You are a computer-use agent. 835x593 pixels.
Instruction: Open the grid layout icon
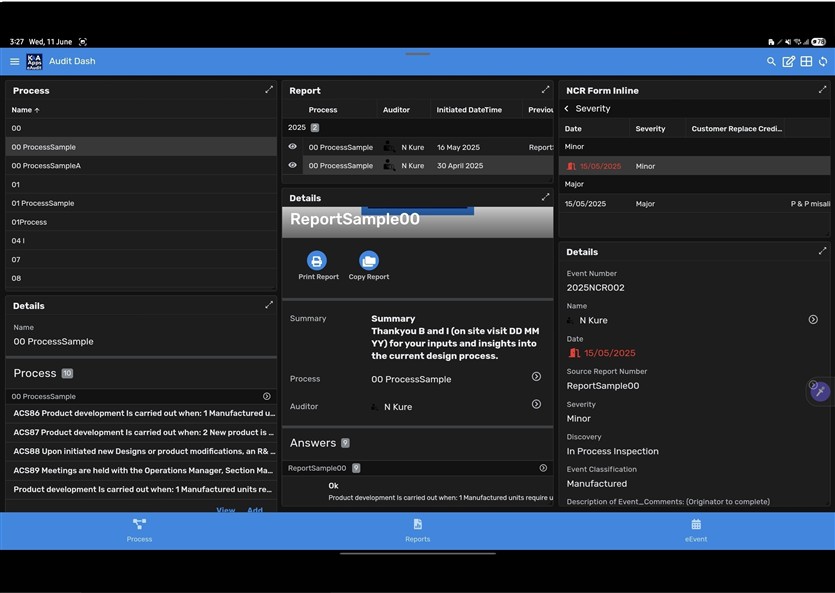pyautogui.click(x=806, y=62)
